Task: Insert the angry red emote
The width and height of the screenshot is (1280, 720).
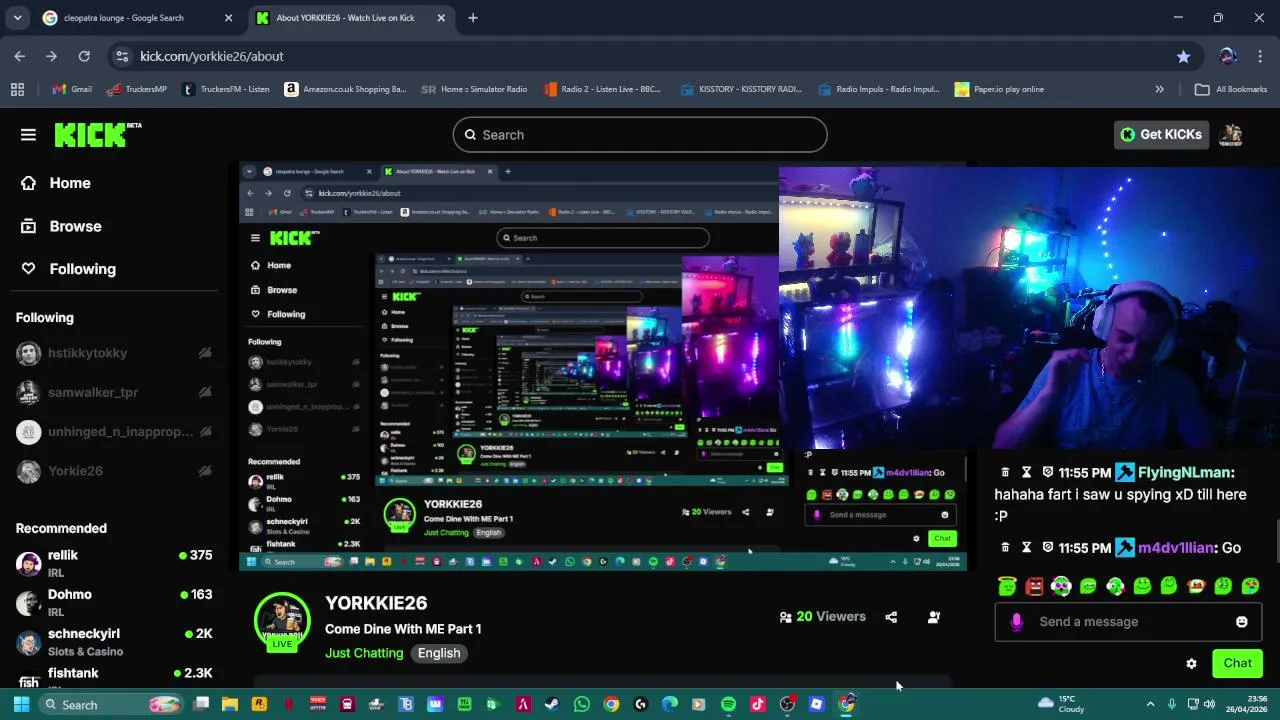Action: (1034, 586)
